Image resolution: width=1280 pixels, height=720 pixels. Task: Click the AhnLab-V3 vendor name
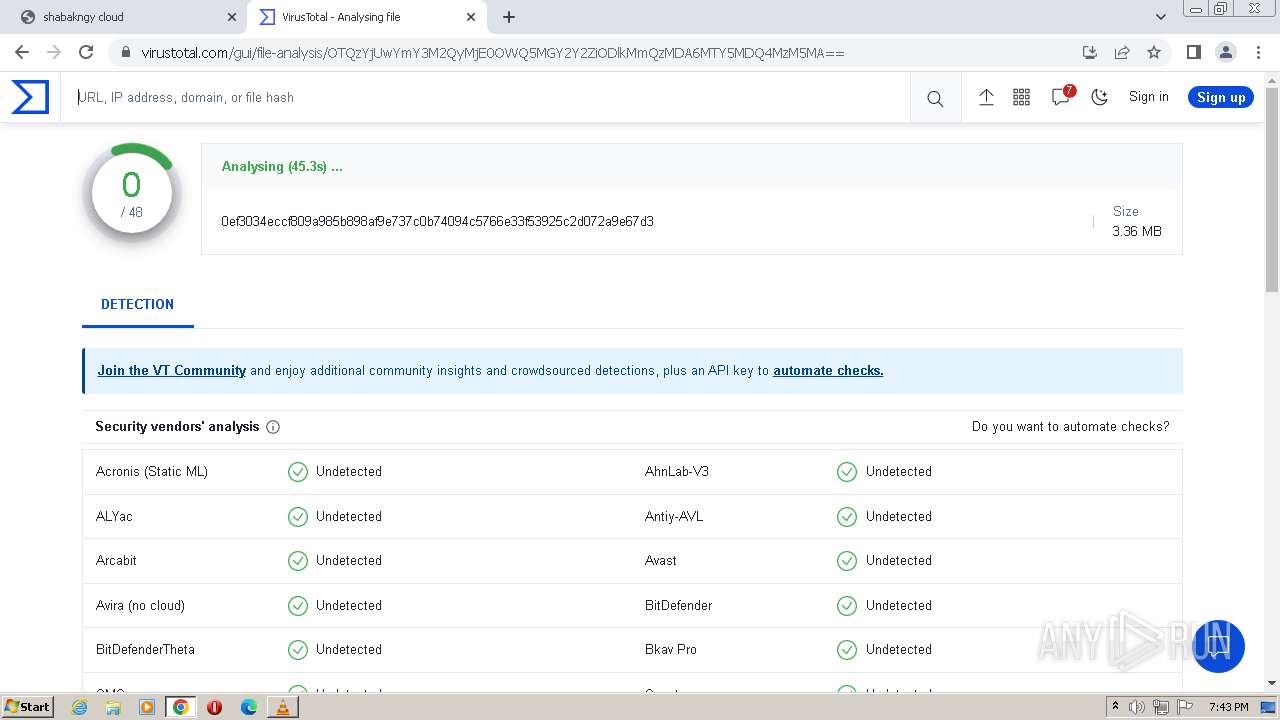pos(677,471)
